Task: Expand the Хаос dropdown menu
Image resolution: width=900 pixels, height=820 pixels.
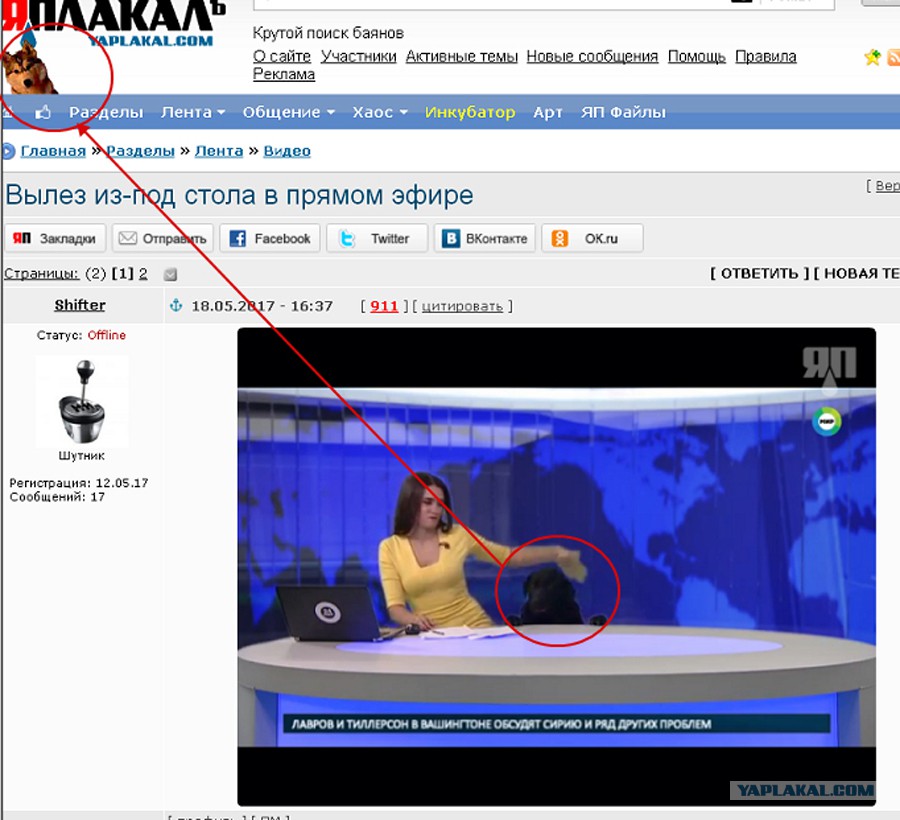Action: pyautogui.click(x=380, y=112)
